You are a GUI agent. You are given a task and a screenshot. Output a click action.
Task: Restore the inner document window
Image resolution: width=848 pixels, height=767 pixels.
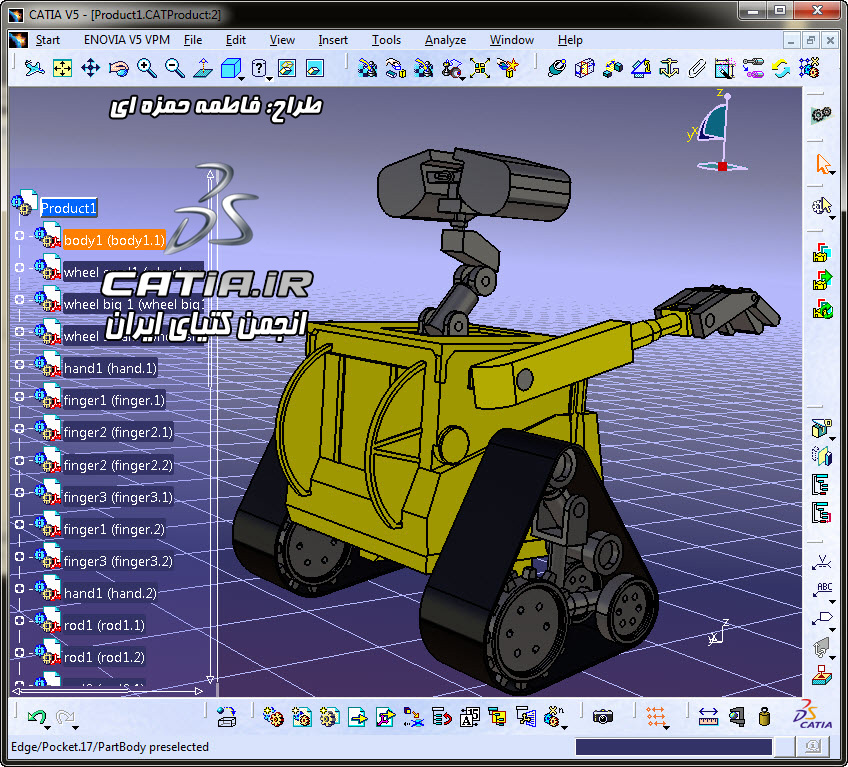(x=811, y=40)
